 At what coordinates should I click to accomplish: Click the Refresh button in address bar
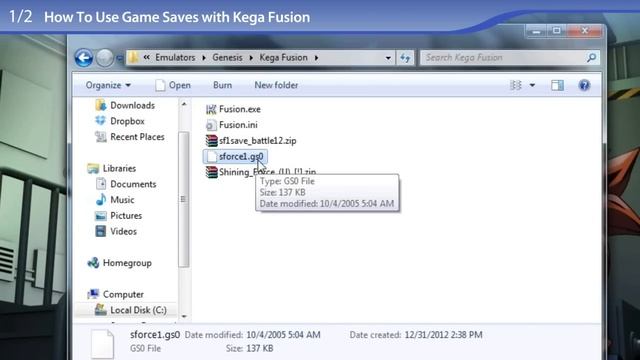[x=405, y=58]
